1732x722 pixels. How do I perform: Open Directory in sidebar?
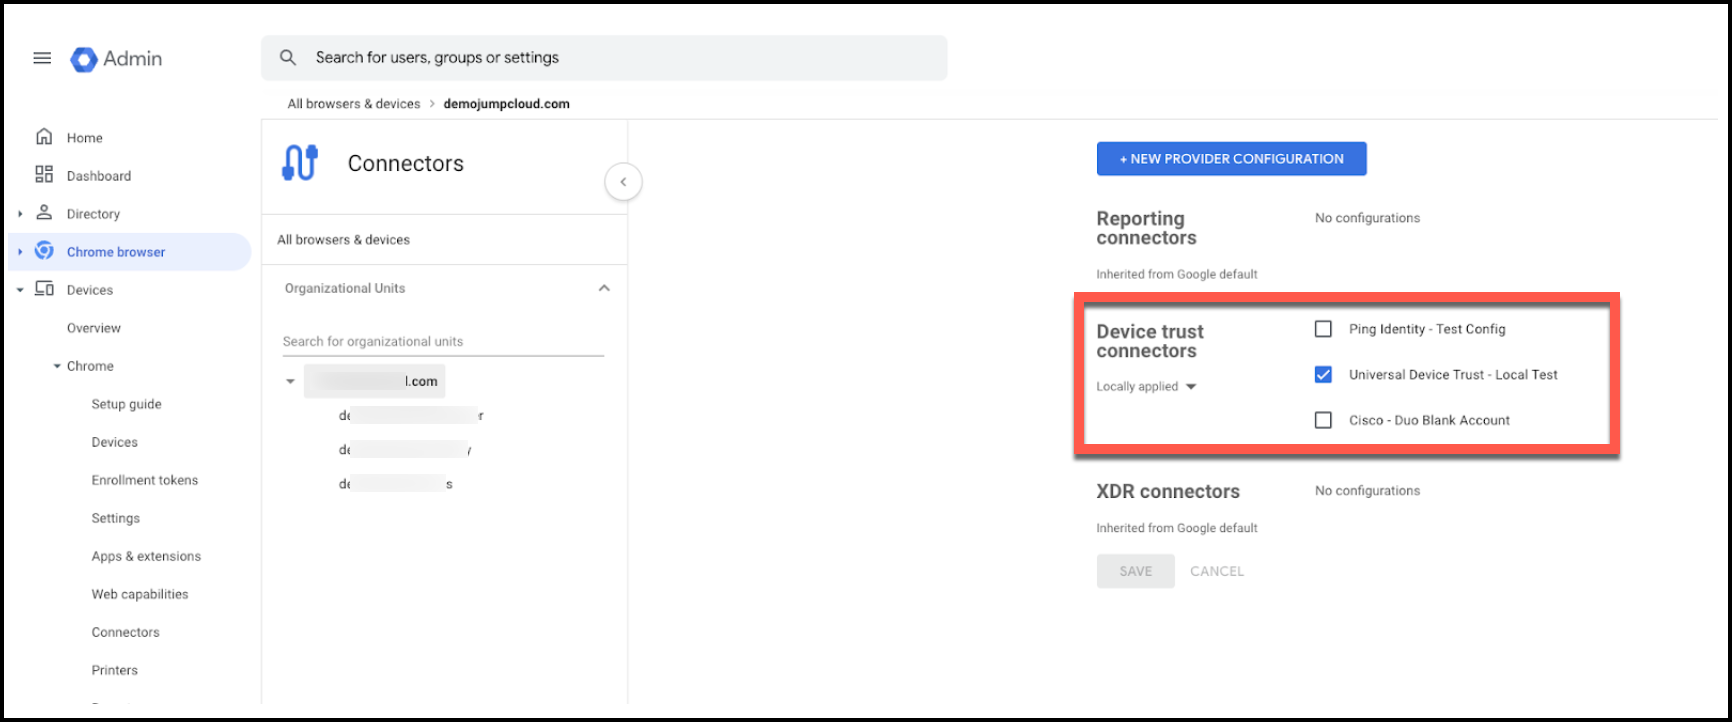tap(93, 214)
